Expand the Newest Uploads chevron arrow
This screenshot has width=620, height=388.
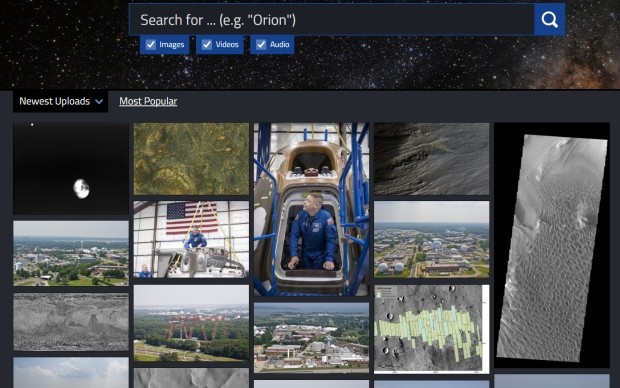[99, 102]
